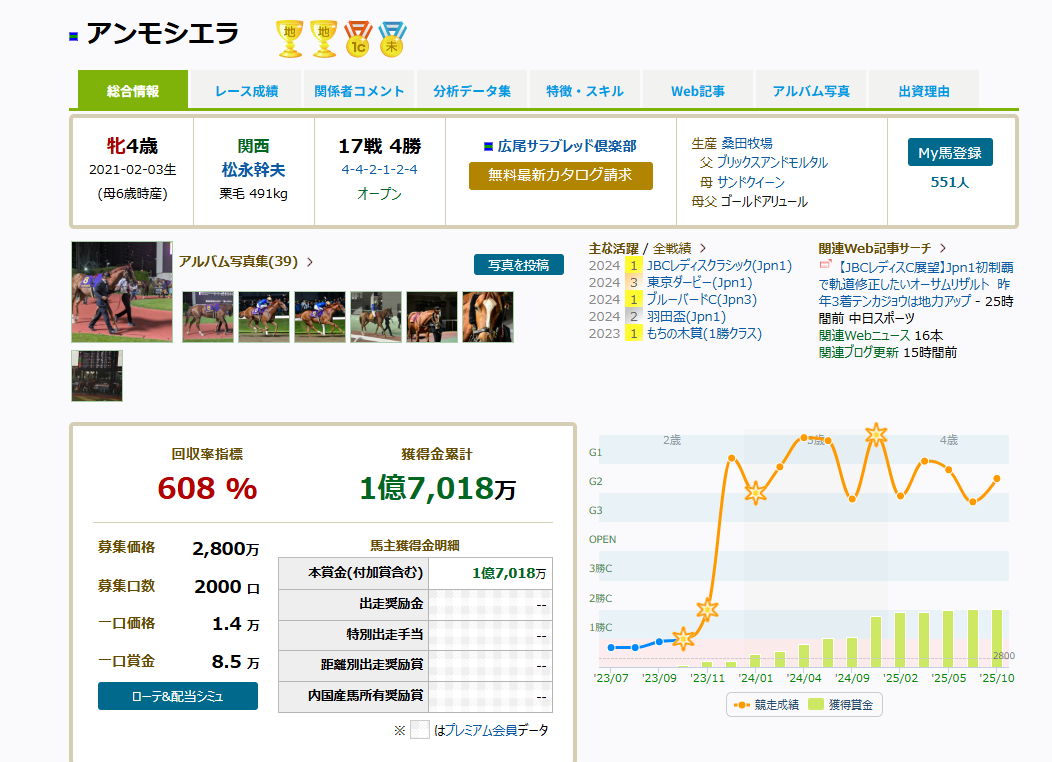Open the 桑田牧場 breeder link

click(x=747, y=143)
